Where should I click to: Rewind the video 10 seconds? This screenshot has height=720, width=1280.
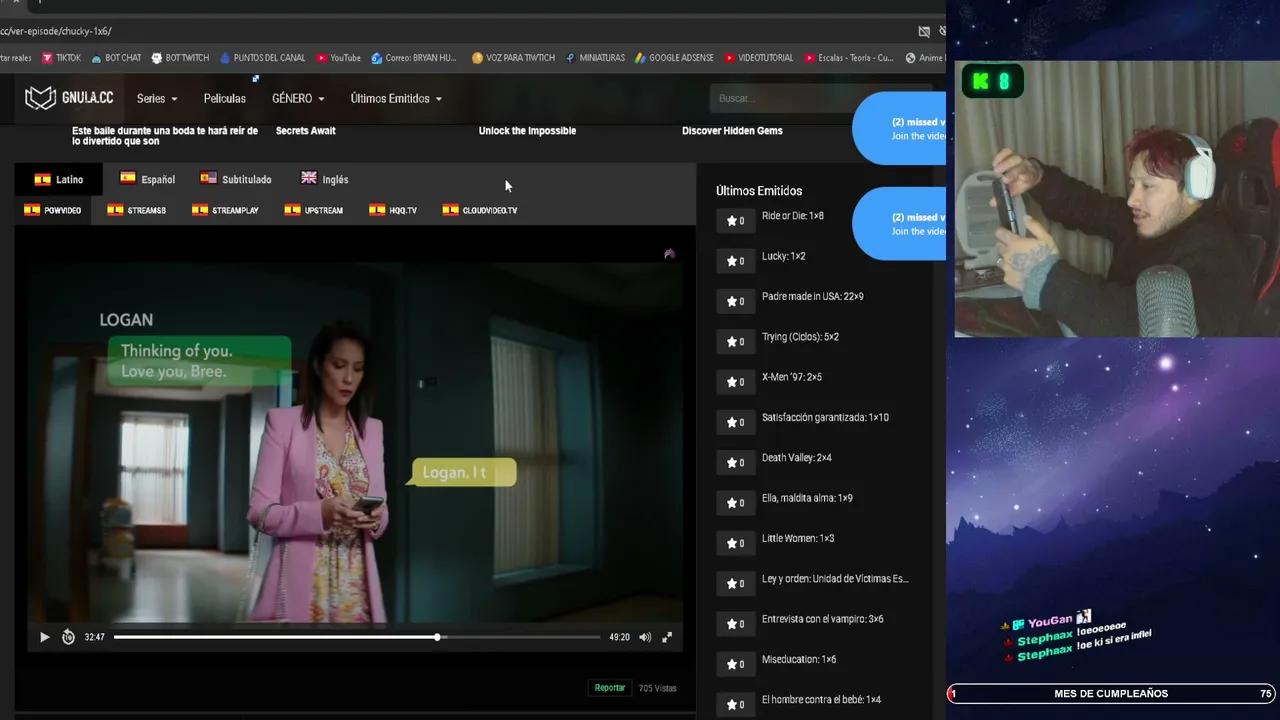pos(68,637)
